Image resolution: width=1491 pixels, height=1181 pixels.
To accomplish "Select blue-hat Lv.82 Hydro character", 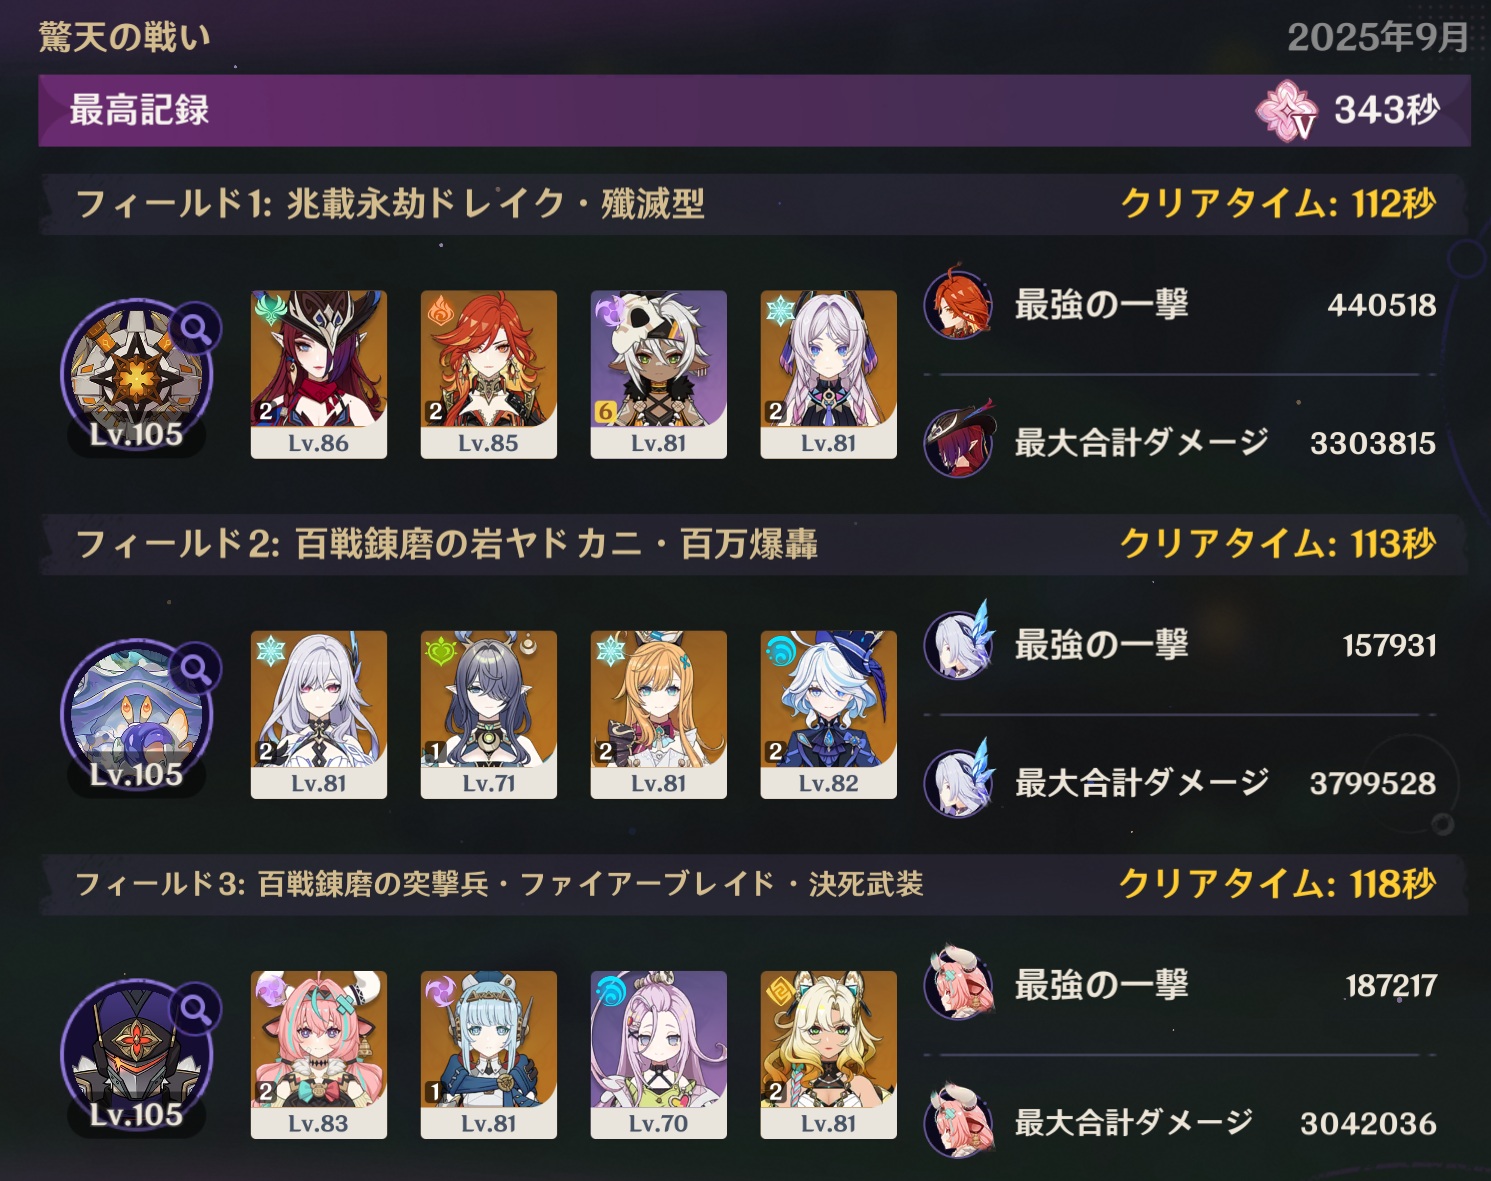I will pos(828,714).
